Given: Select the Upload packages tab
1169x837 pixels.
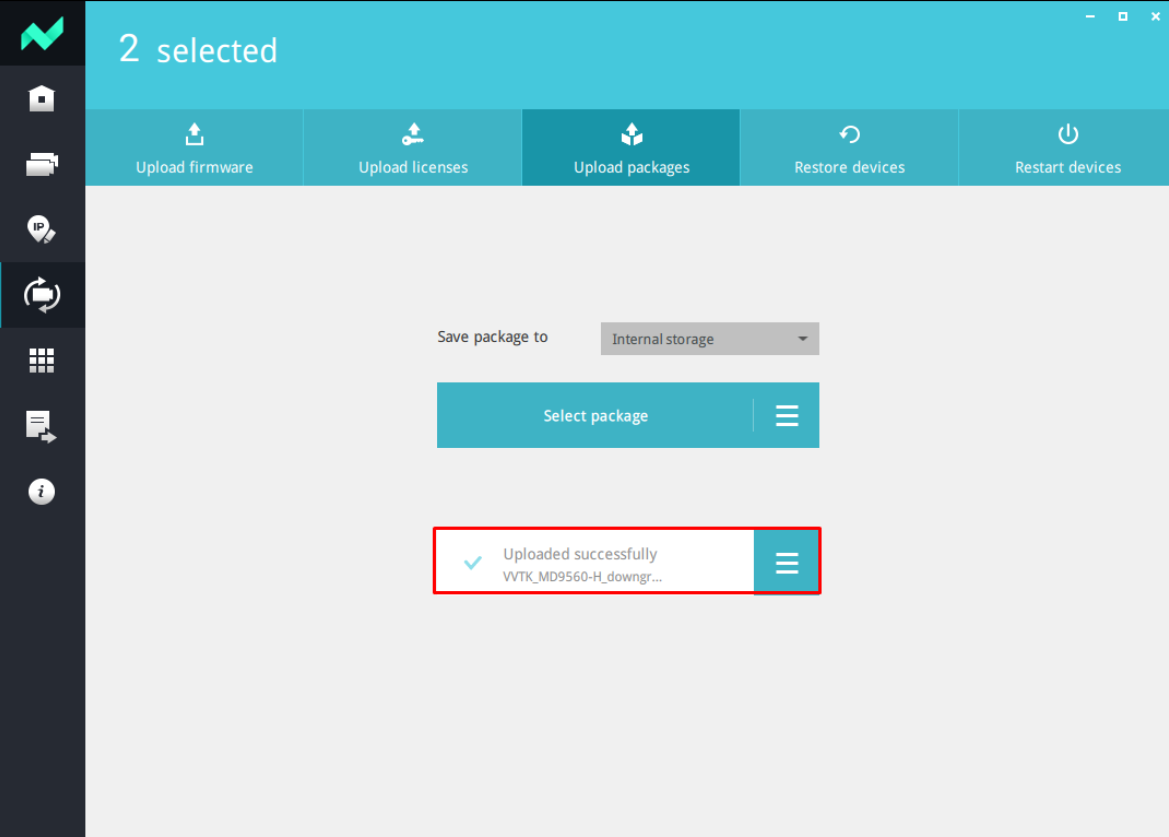Looking at the screenshot, I should [x=631, y=148].
